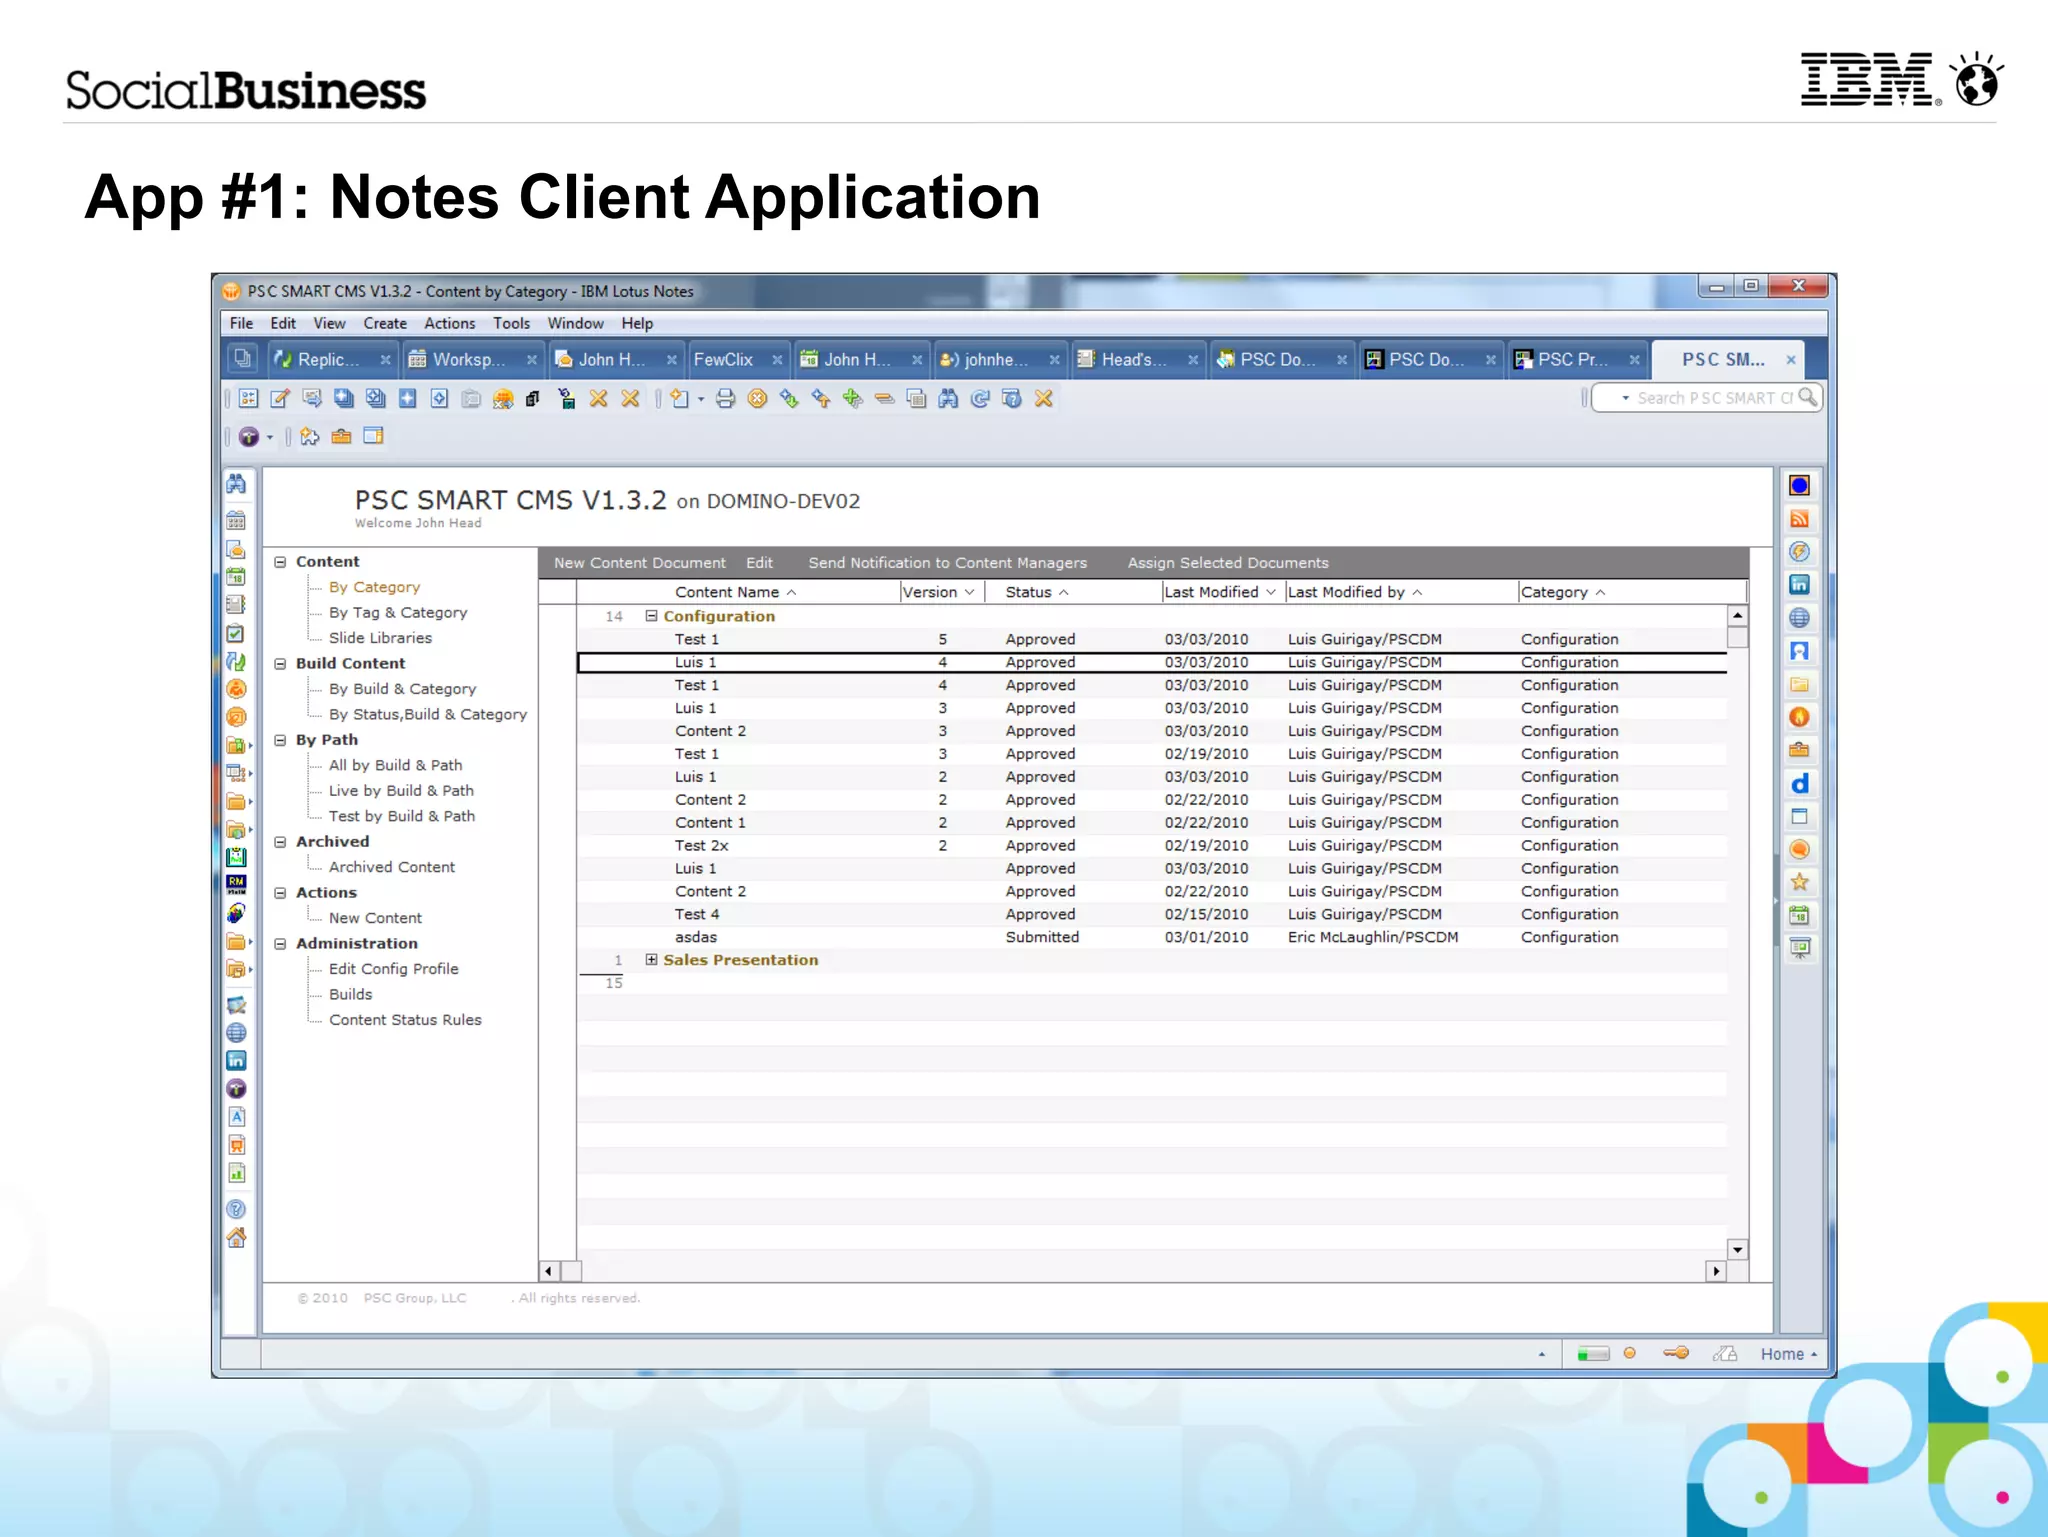Screen dimensions: 2048x1537
Task: Open the blue 'd' icon in right sidebar
Action: pyautogui.click(x=1799, y=783)
